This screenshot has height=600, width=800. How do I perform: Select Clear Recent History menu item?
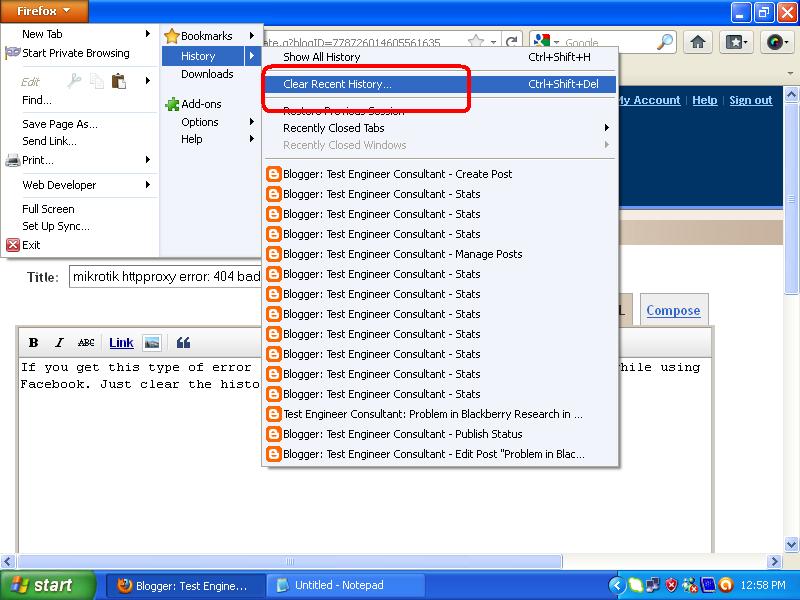coord(440,84)
